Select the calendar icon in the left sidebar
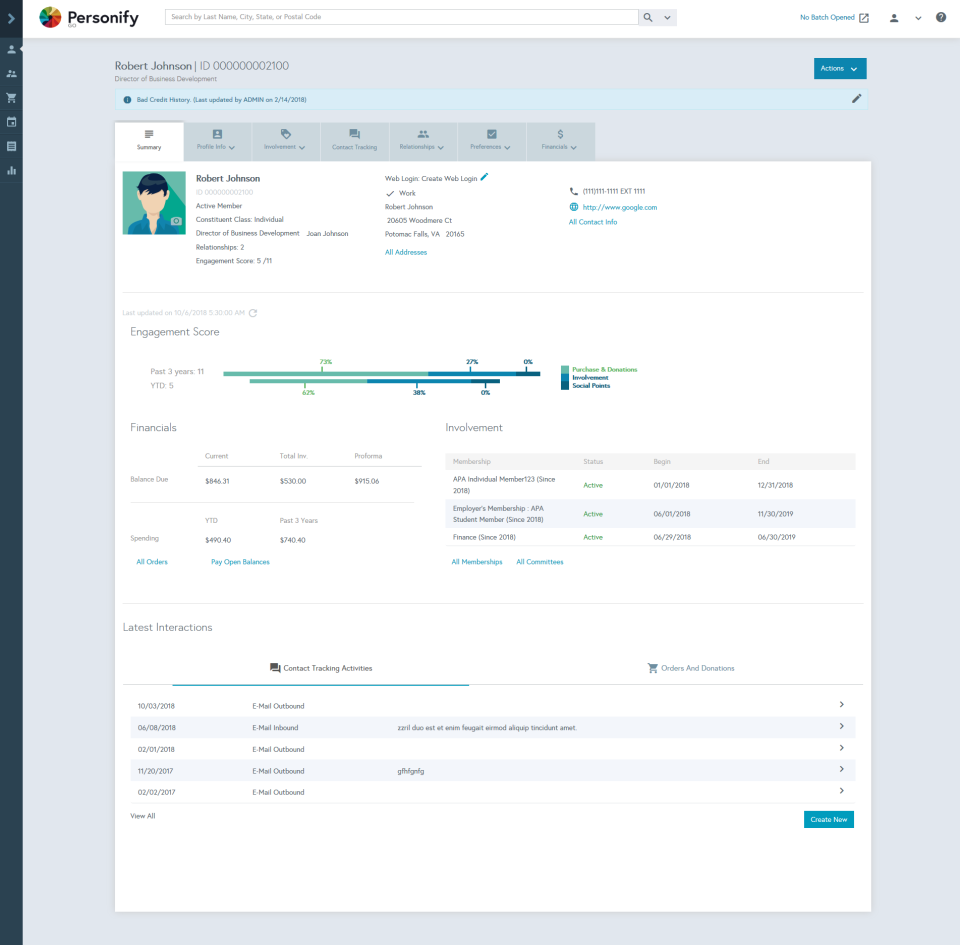The width and height of the screenshot is (960, 945). (11, 121)
